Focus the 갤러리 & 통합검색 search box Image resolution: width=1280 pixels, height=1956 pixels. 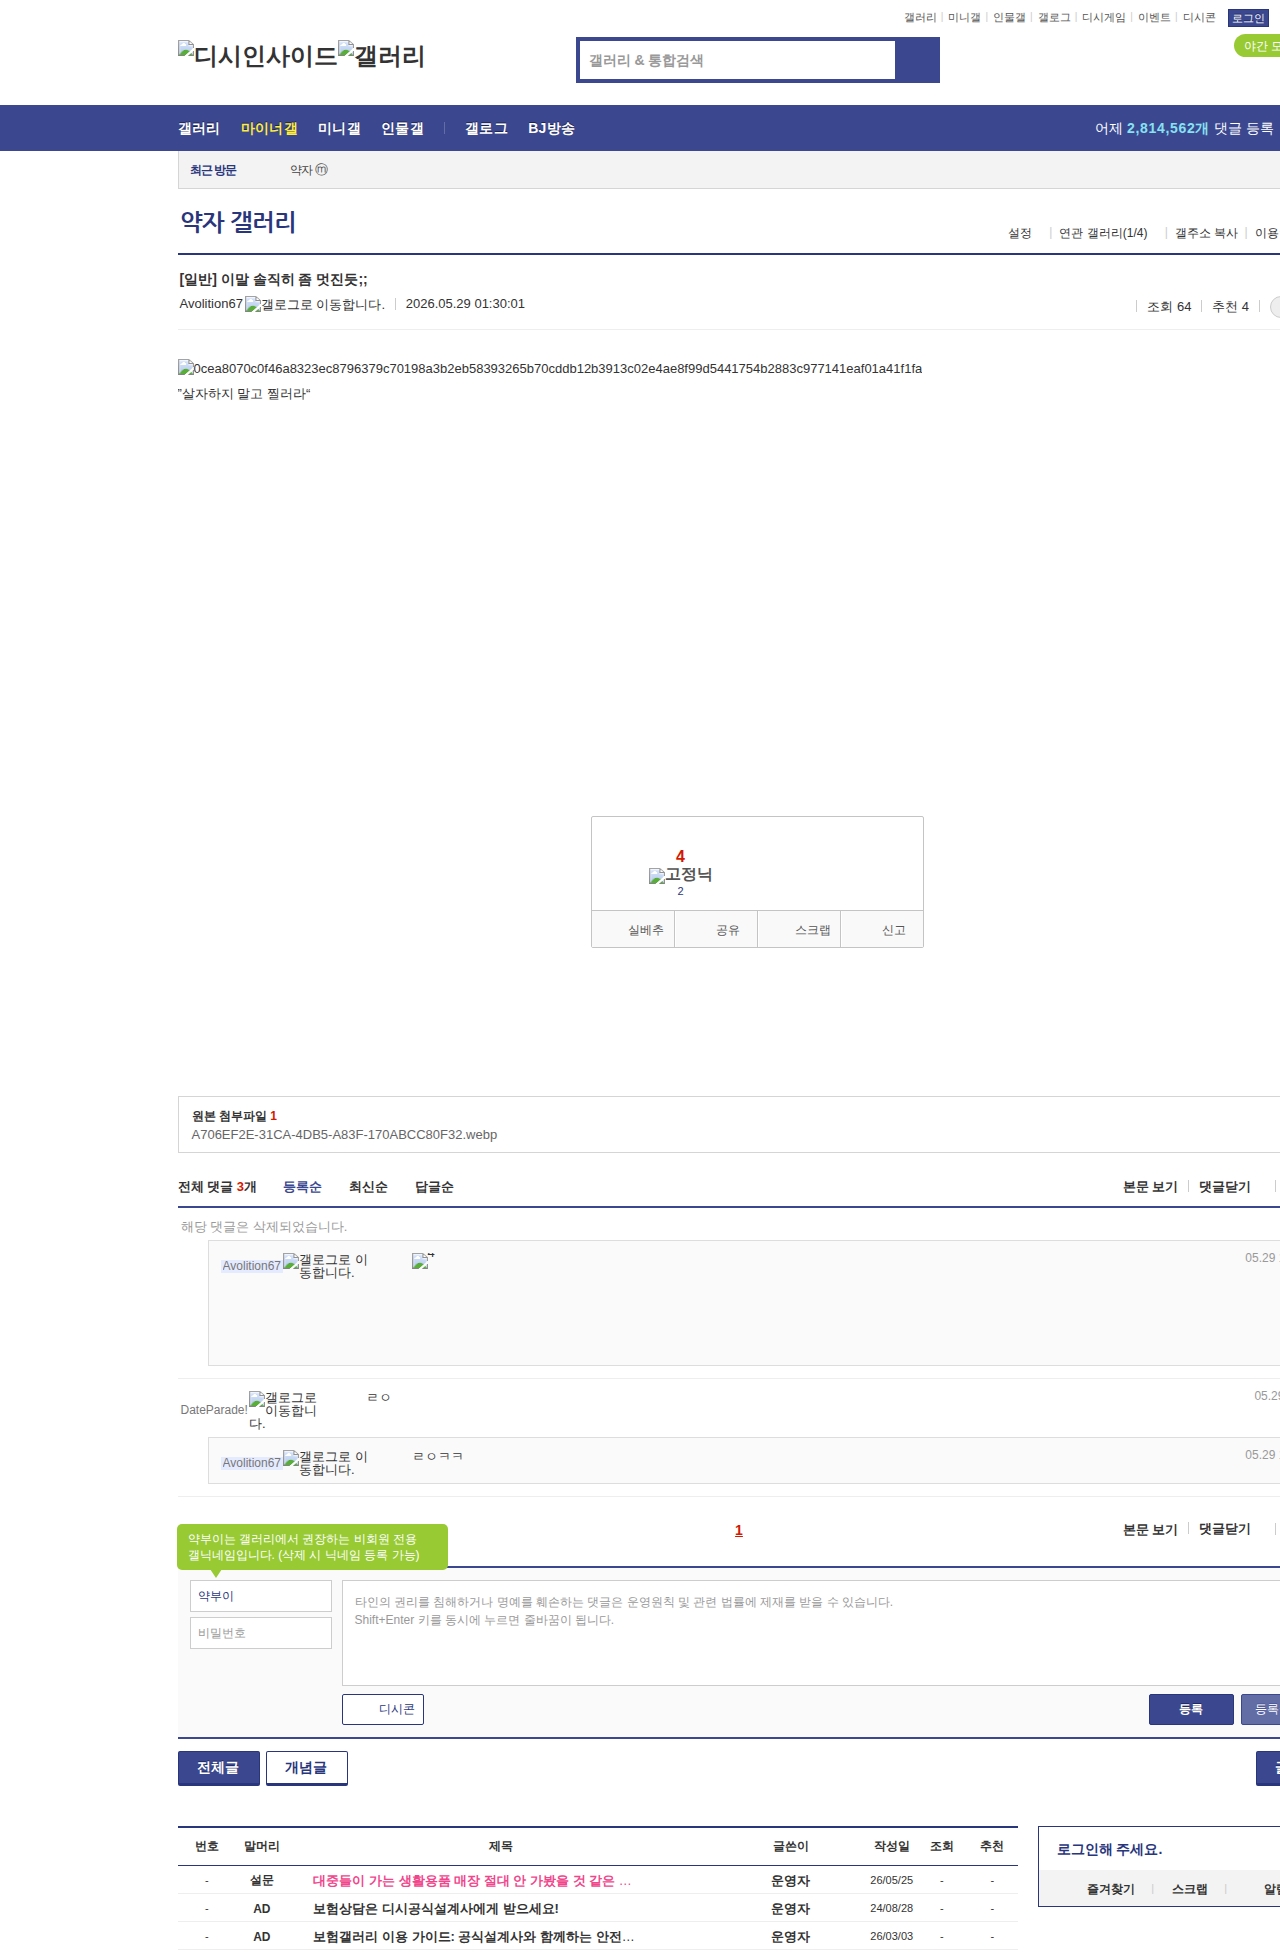click(738, 60)
